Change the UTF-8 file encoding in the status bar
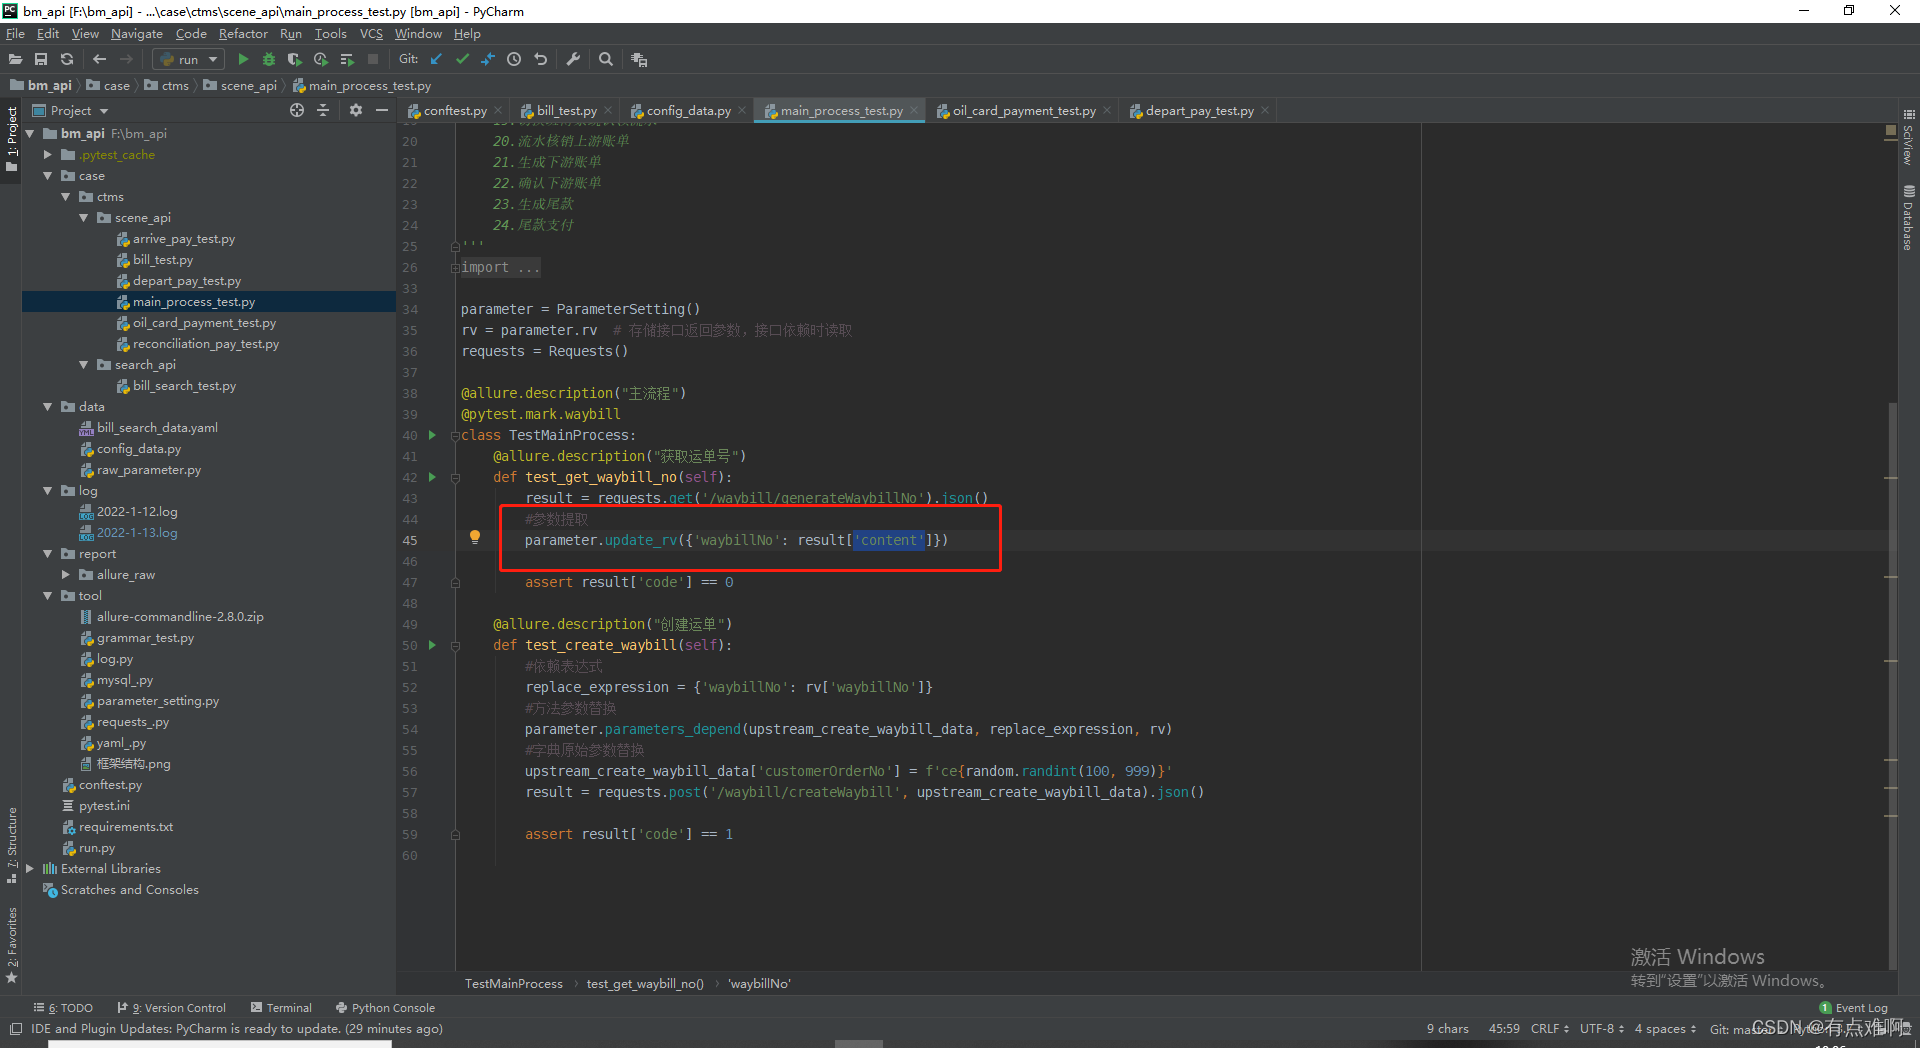This screenshot has width=1920, height=1048. click(x=1601, y=1028)
